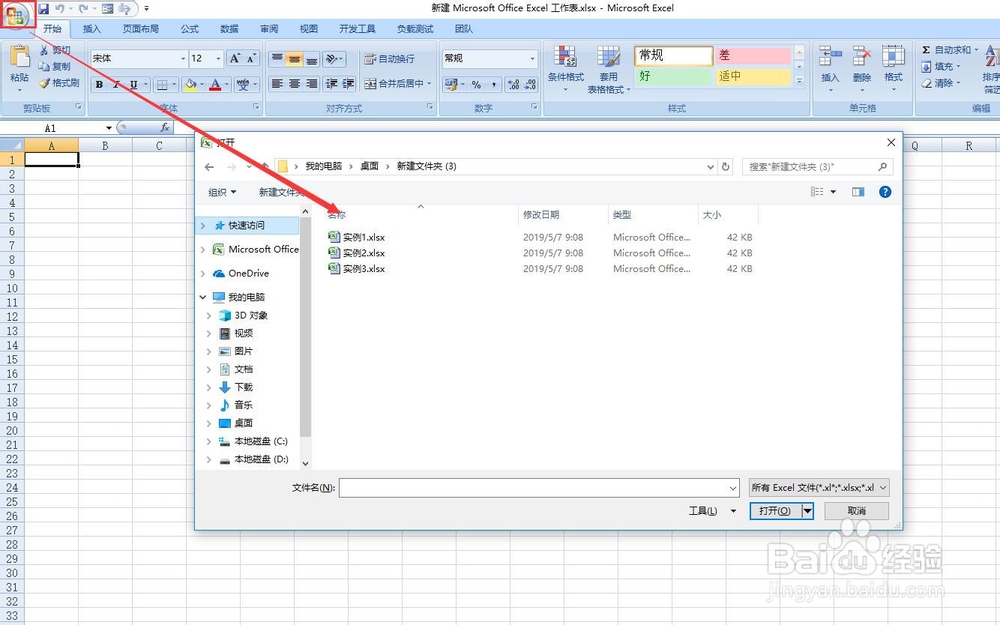This screenshot has height=625, width=1000.
Task: Click the 打开(O) button
Action: [x=775, y=511]
